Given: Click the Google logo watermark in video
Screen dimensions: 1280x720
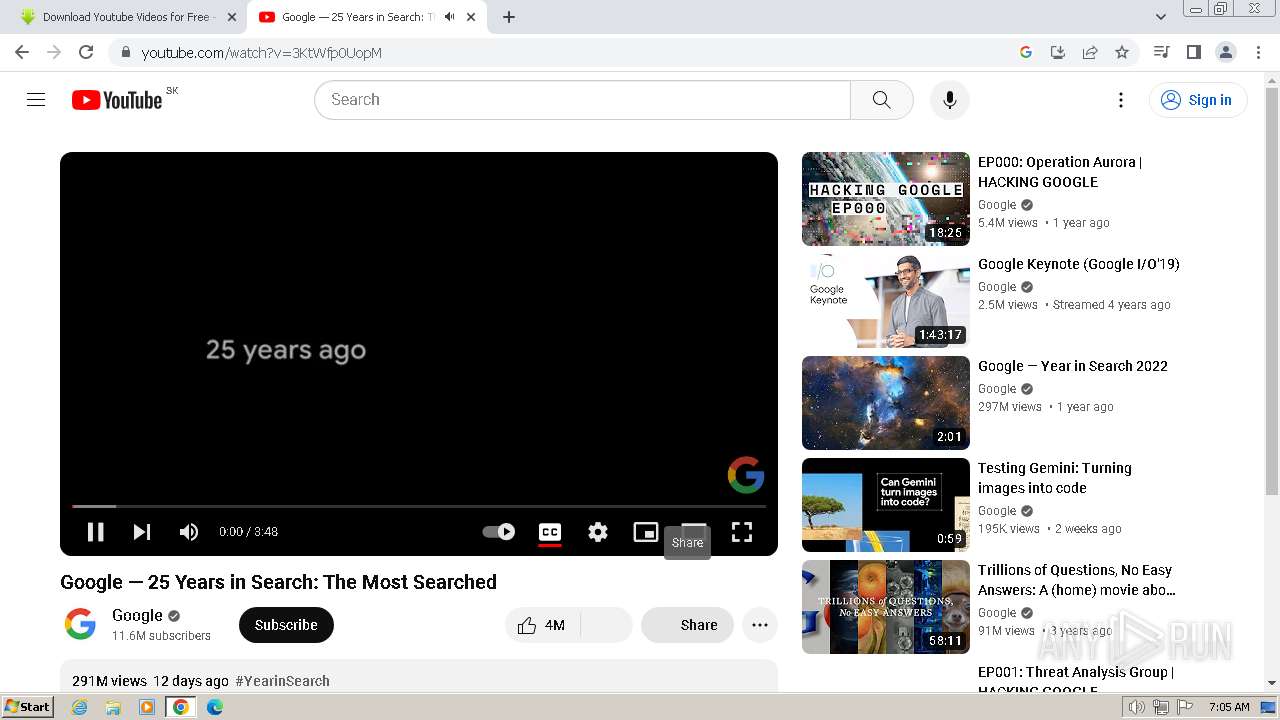Looking at the screenshot, I should coord(746,475).
